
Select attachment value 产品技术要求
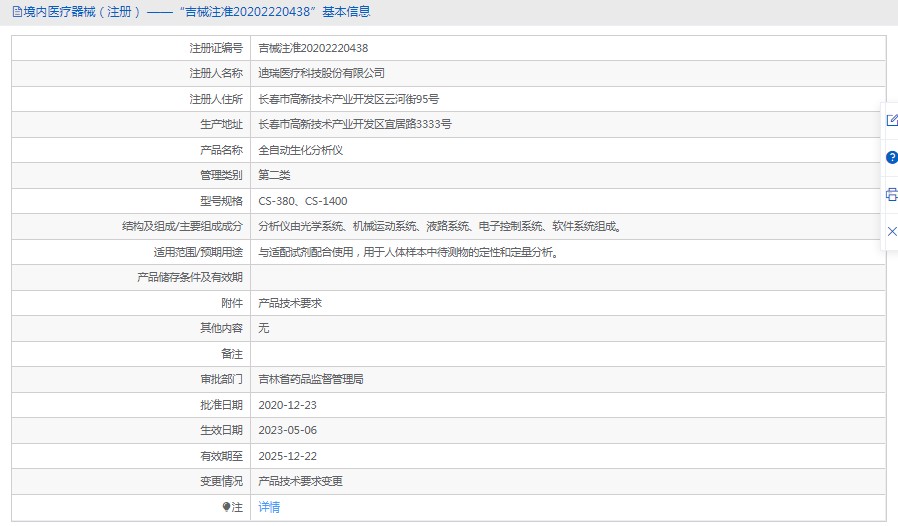tap(290, 303)
